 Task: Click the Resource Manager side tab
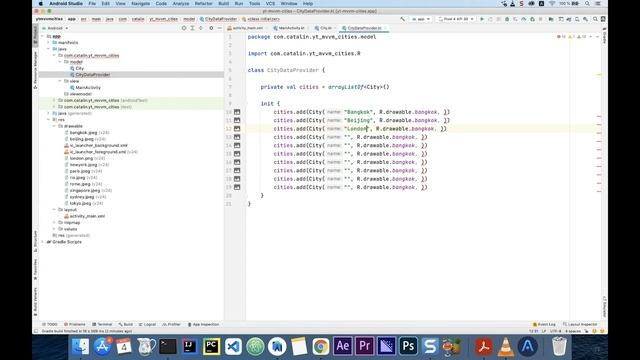coord(36,69)
